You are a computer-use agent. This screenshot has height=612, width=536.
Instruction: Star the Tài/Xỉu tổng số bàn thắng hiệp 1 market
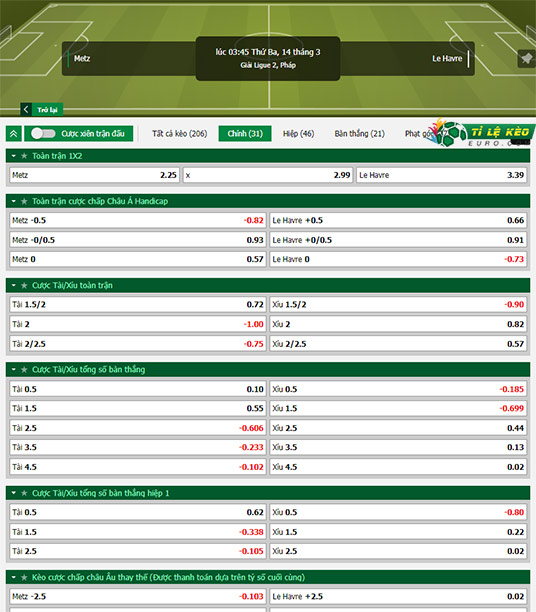tap(24, 493)
